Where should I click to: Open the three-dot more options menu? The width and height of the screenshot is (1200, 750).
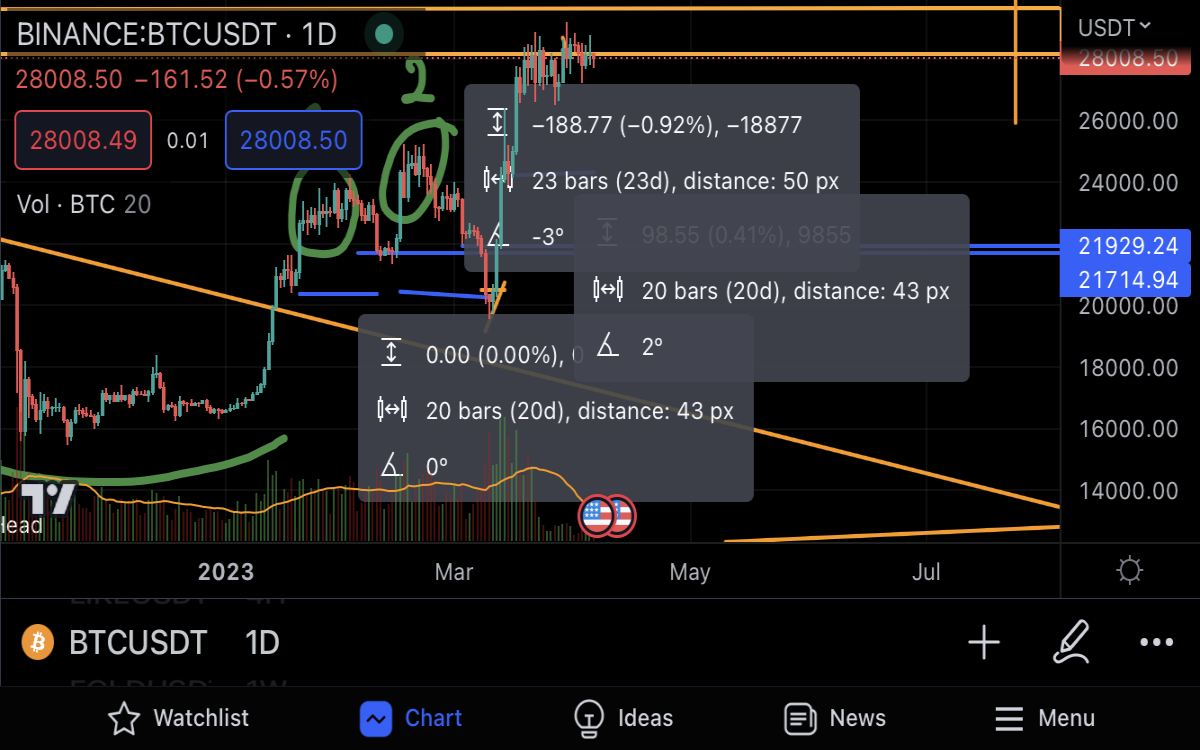point(1156,642)
